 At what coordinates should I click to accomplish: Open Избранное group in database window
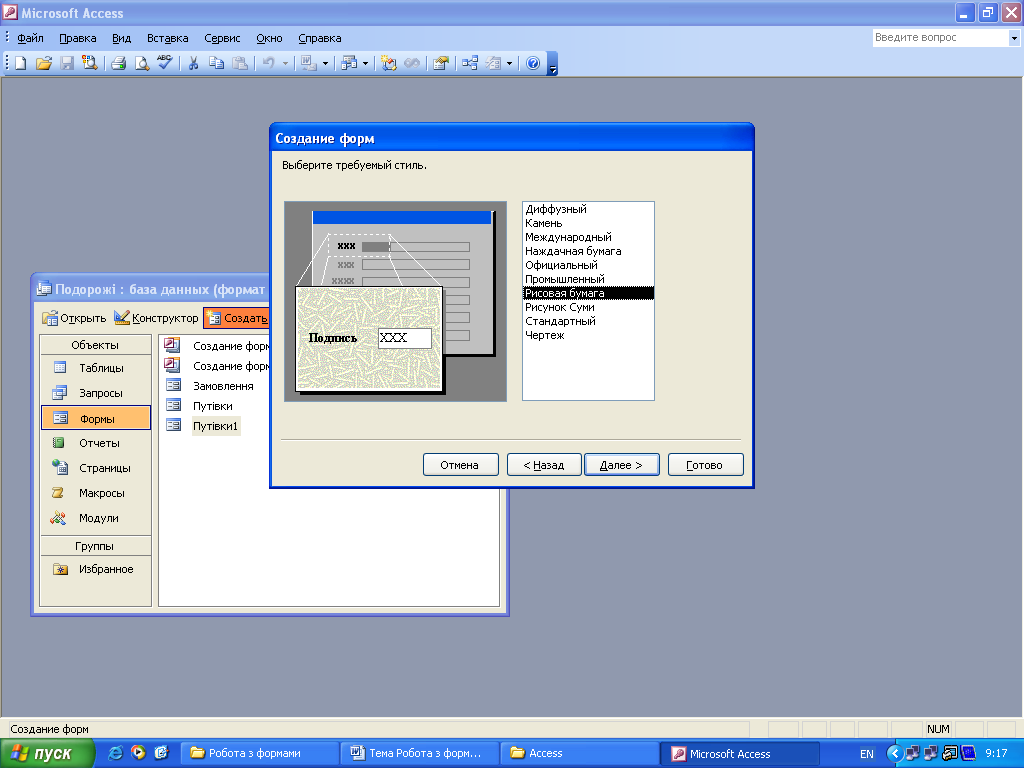pyautogui.click(x=95, y=569)
